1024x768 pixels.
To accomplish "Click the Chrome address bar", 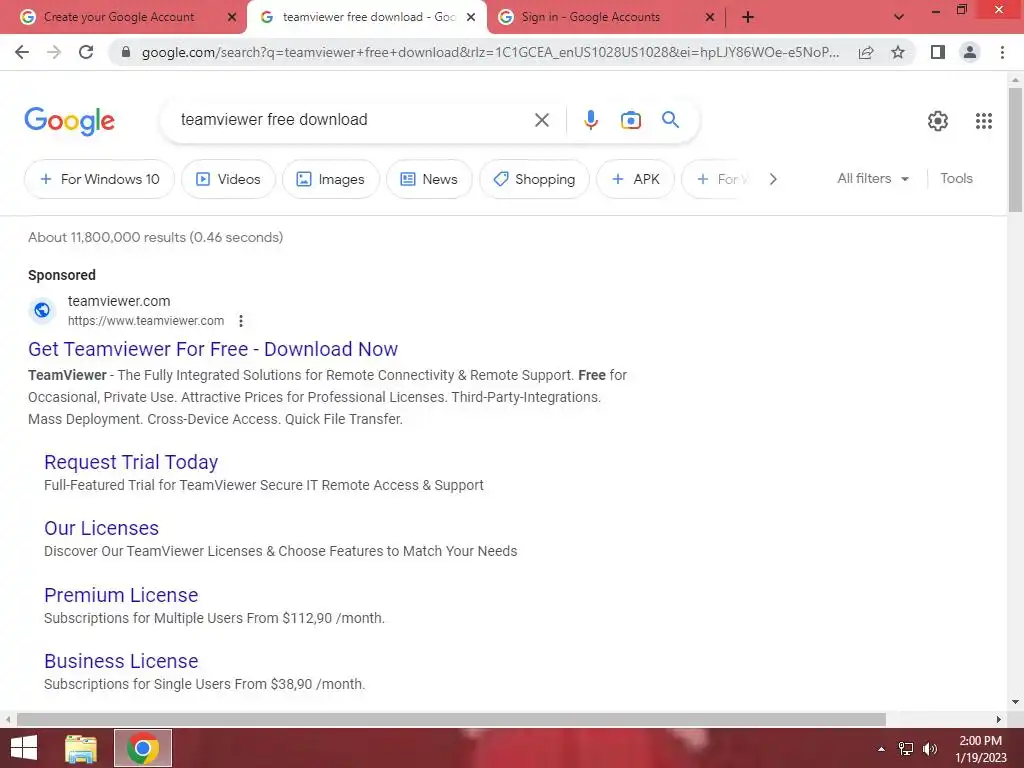I will 490,52.
